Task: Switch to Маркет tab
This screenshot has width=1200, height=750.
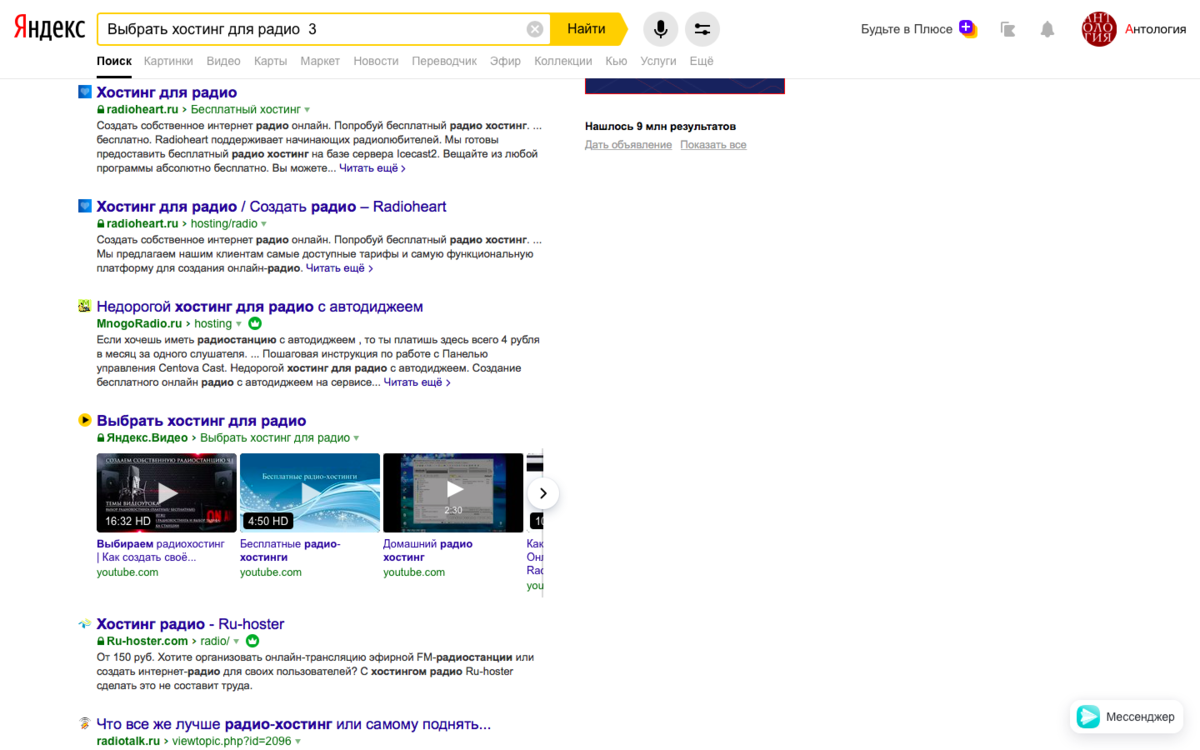Action: (x=320, y=61)
